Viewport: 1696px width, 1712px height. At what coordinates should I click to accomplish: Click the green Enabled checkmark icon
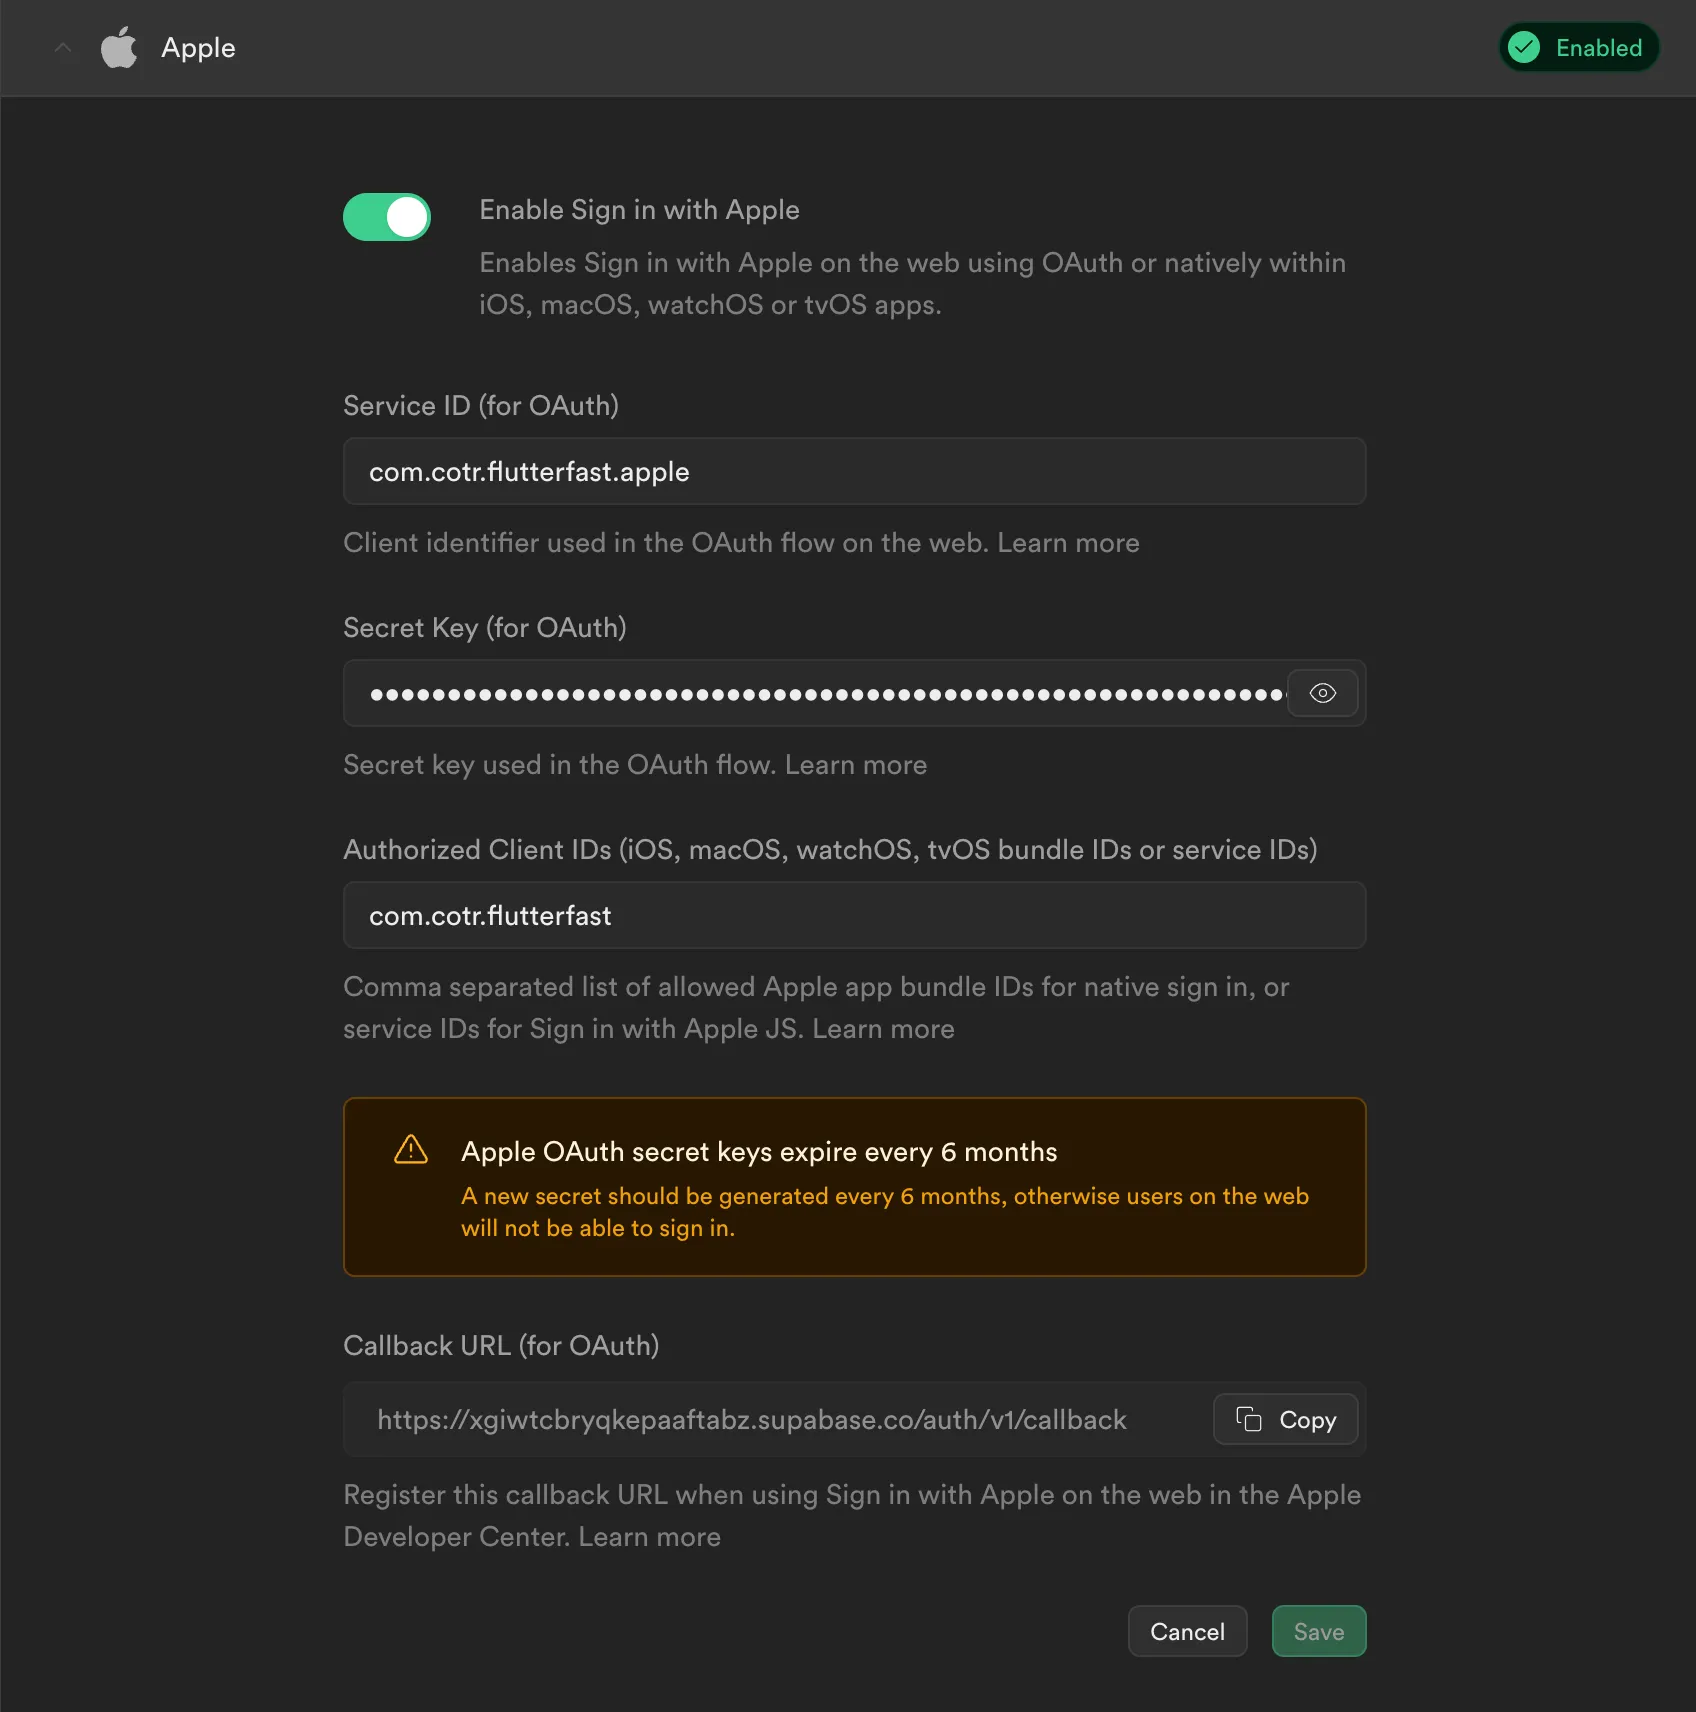point(1524,47)
